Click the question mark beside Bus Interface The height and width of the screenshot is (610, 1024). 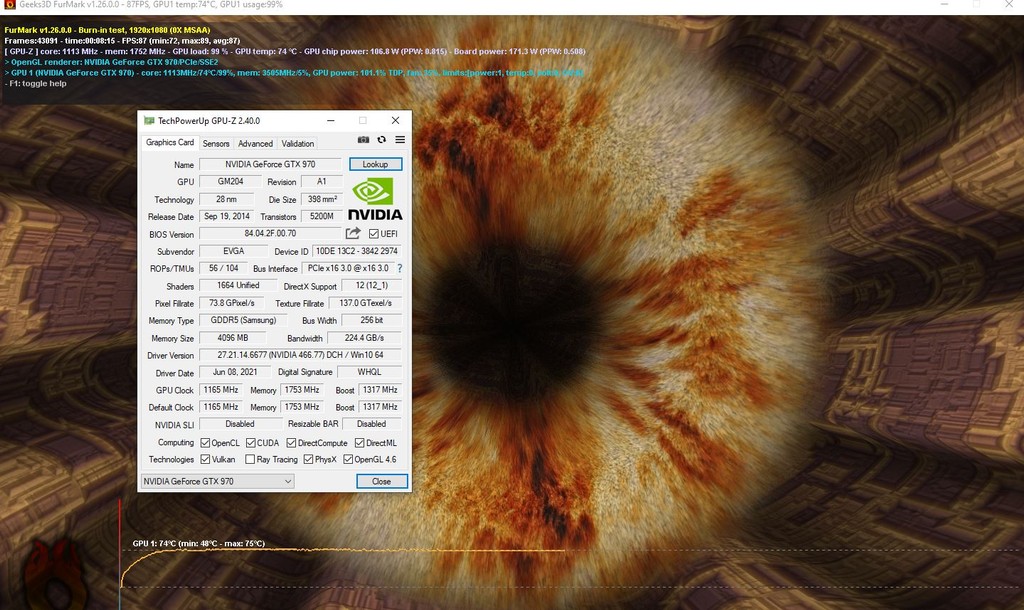399,267
